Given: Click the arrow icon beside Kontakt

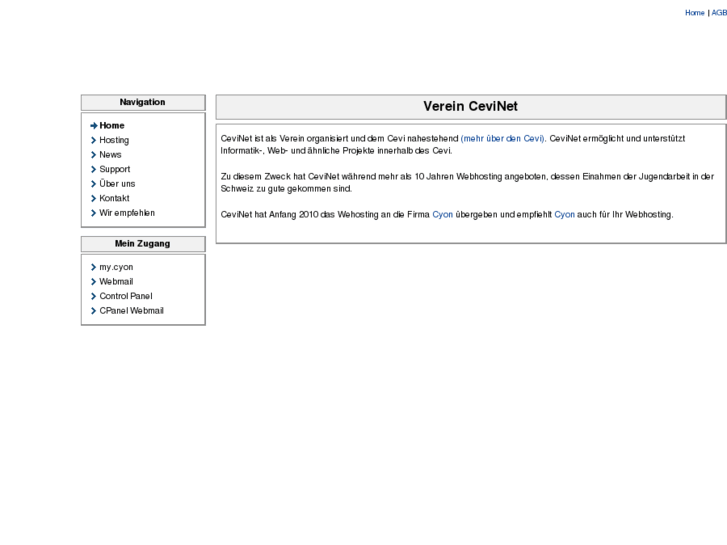Looking at the screenshot, I should [x=93, y=199].
